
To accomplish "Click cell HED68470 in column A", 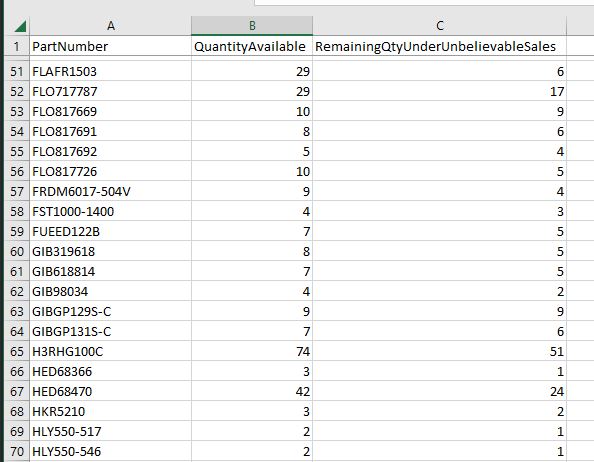I will [111, 391].
